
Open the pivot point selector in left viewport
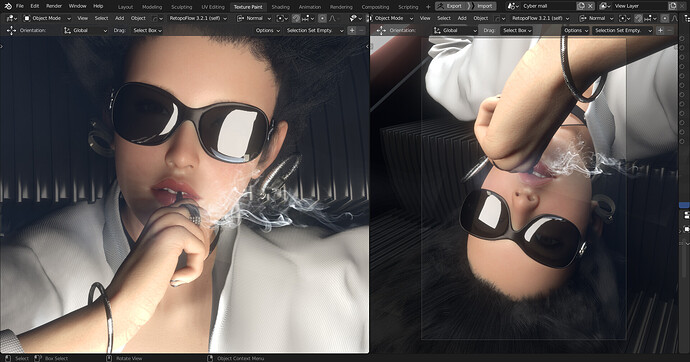click(282, 18)
